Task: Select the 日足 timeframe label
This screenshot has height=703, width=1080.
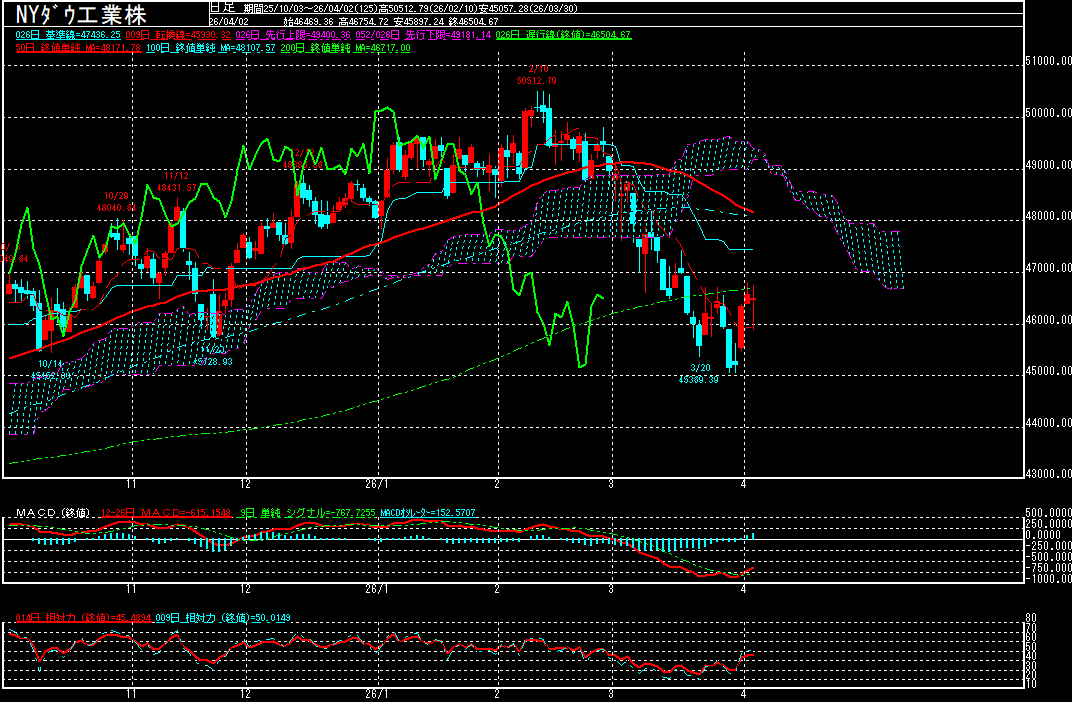Action: [221, 6]
